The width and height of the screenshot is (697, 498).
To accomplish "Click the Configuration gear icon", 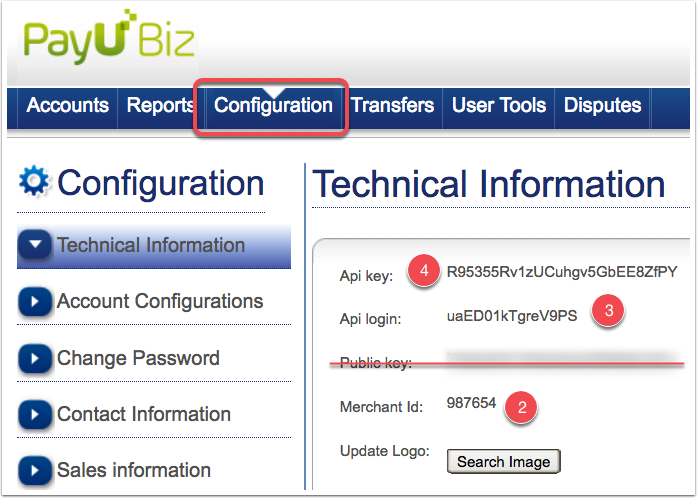I will (34, 181).
